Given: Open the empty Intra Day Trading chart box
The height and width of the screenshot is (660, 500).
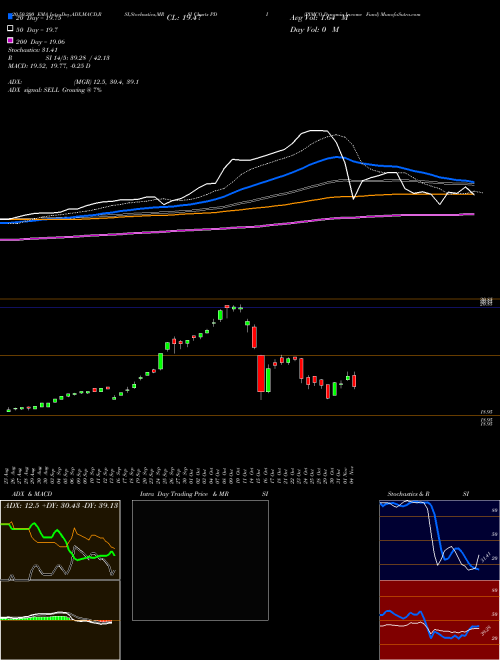Looking at the screenshot, I should pos(200,560).
